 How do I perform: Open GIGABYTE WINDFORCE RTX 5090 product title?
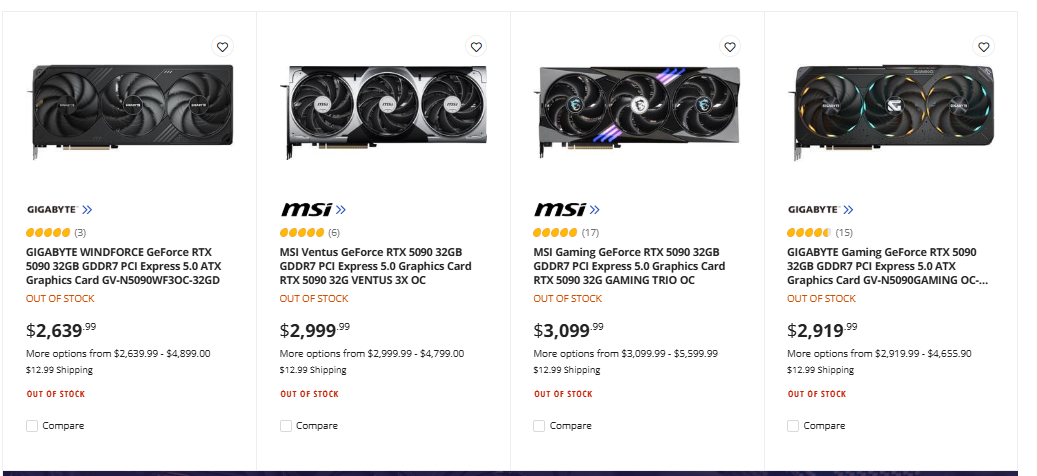pos(123,266)
